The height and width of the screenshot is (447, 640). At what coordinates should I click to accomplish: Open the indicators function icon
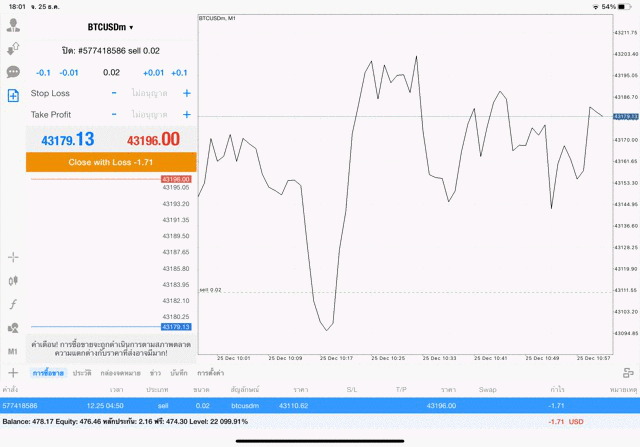click(13, 303)
